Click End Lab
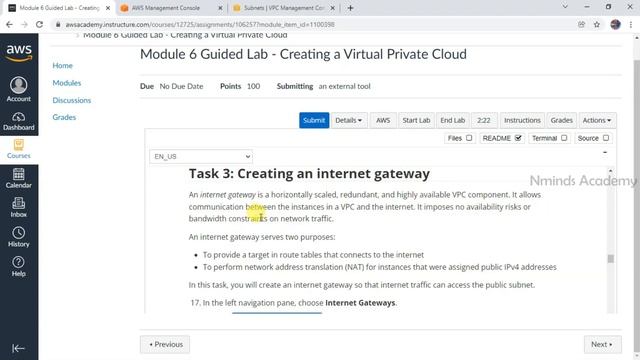The width and height of the screenshot is (640, 360). (453, 120)
